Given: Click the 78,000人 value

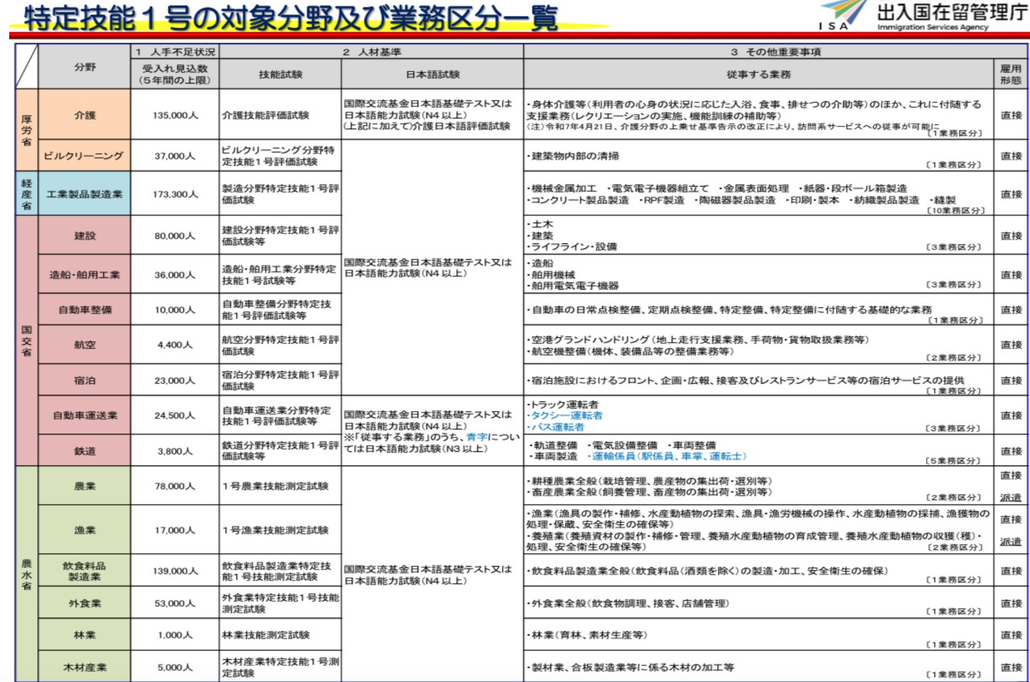Looking at the screenshot, I should [x=175, y=486].
